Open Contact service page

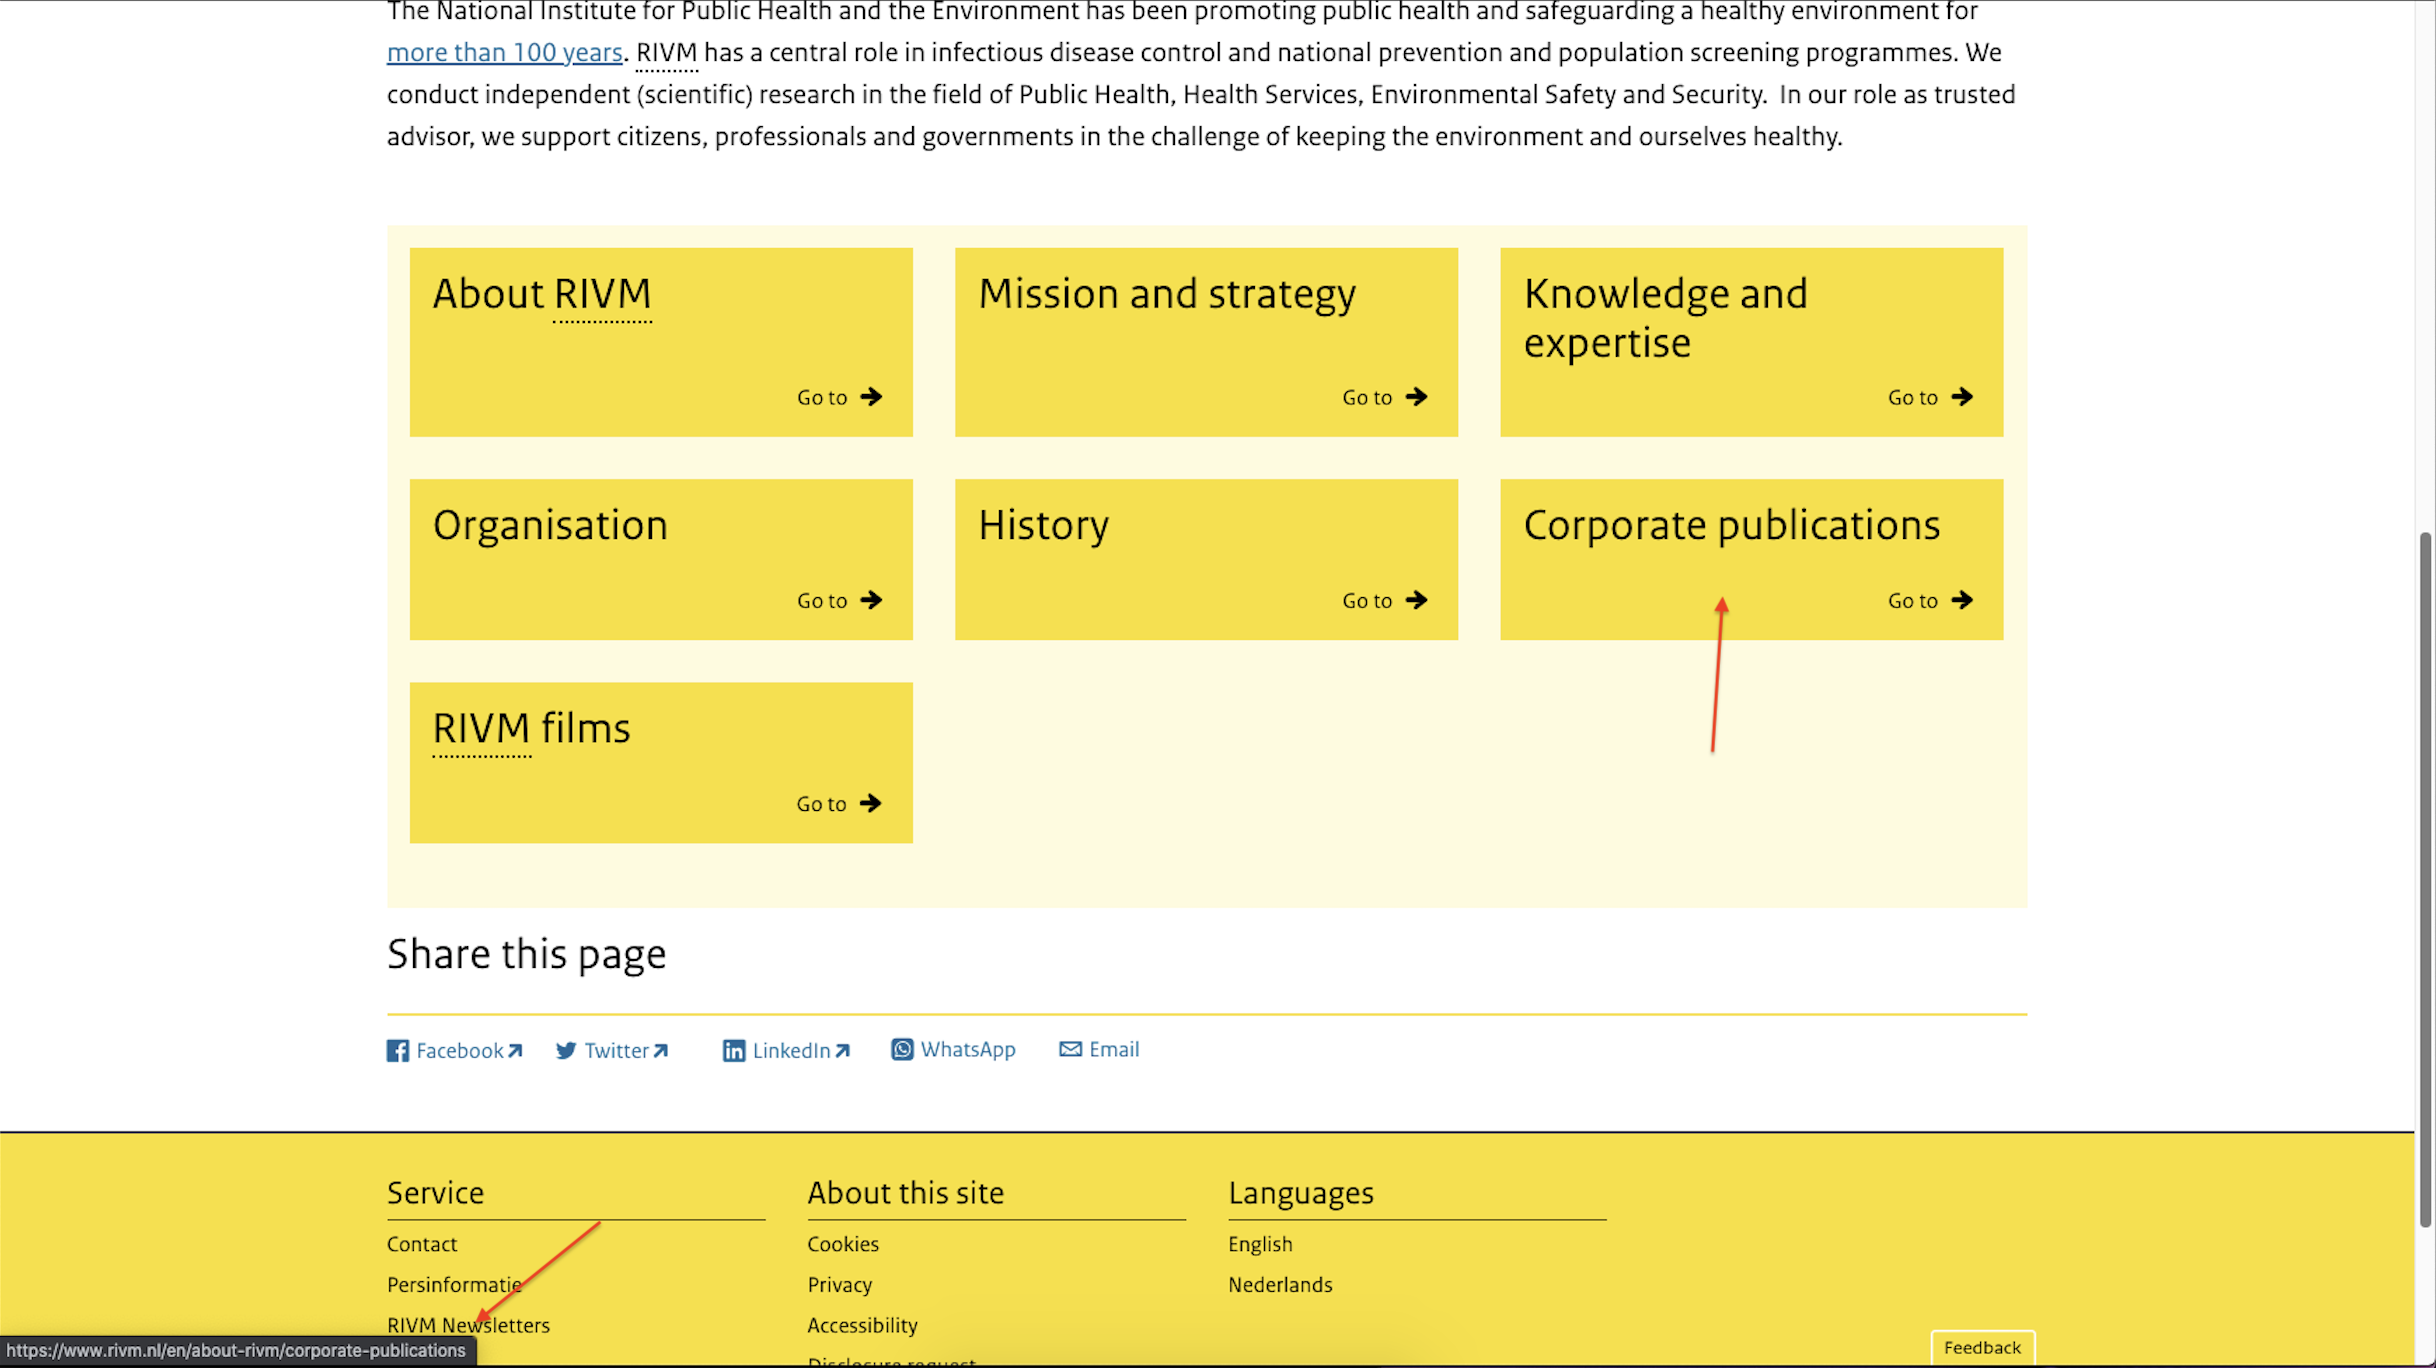click(422, 1243)
